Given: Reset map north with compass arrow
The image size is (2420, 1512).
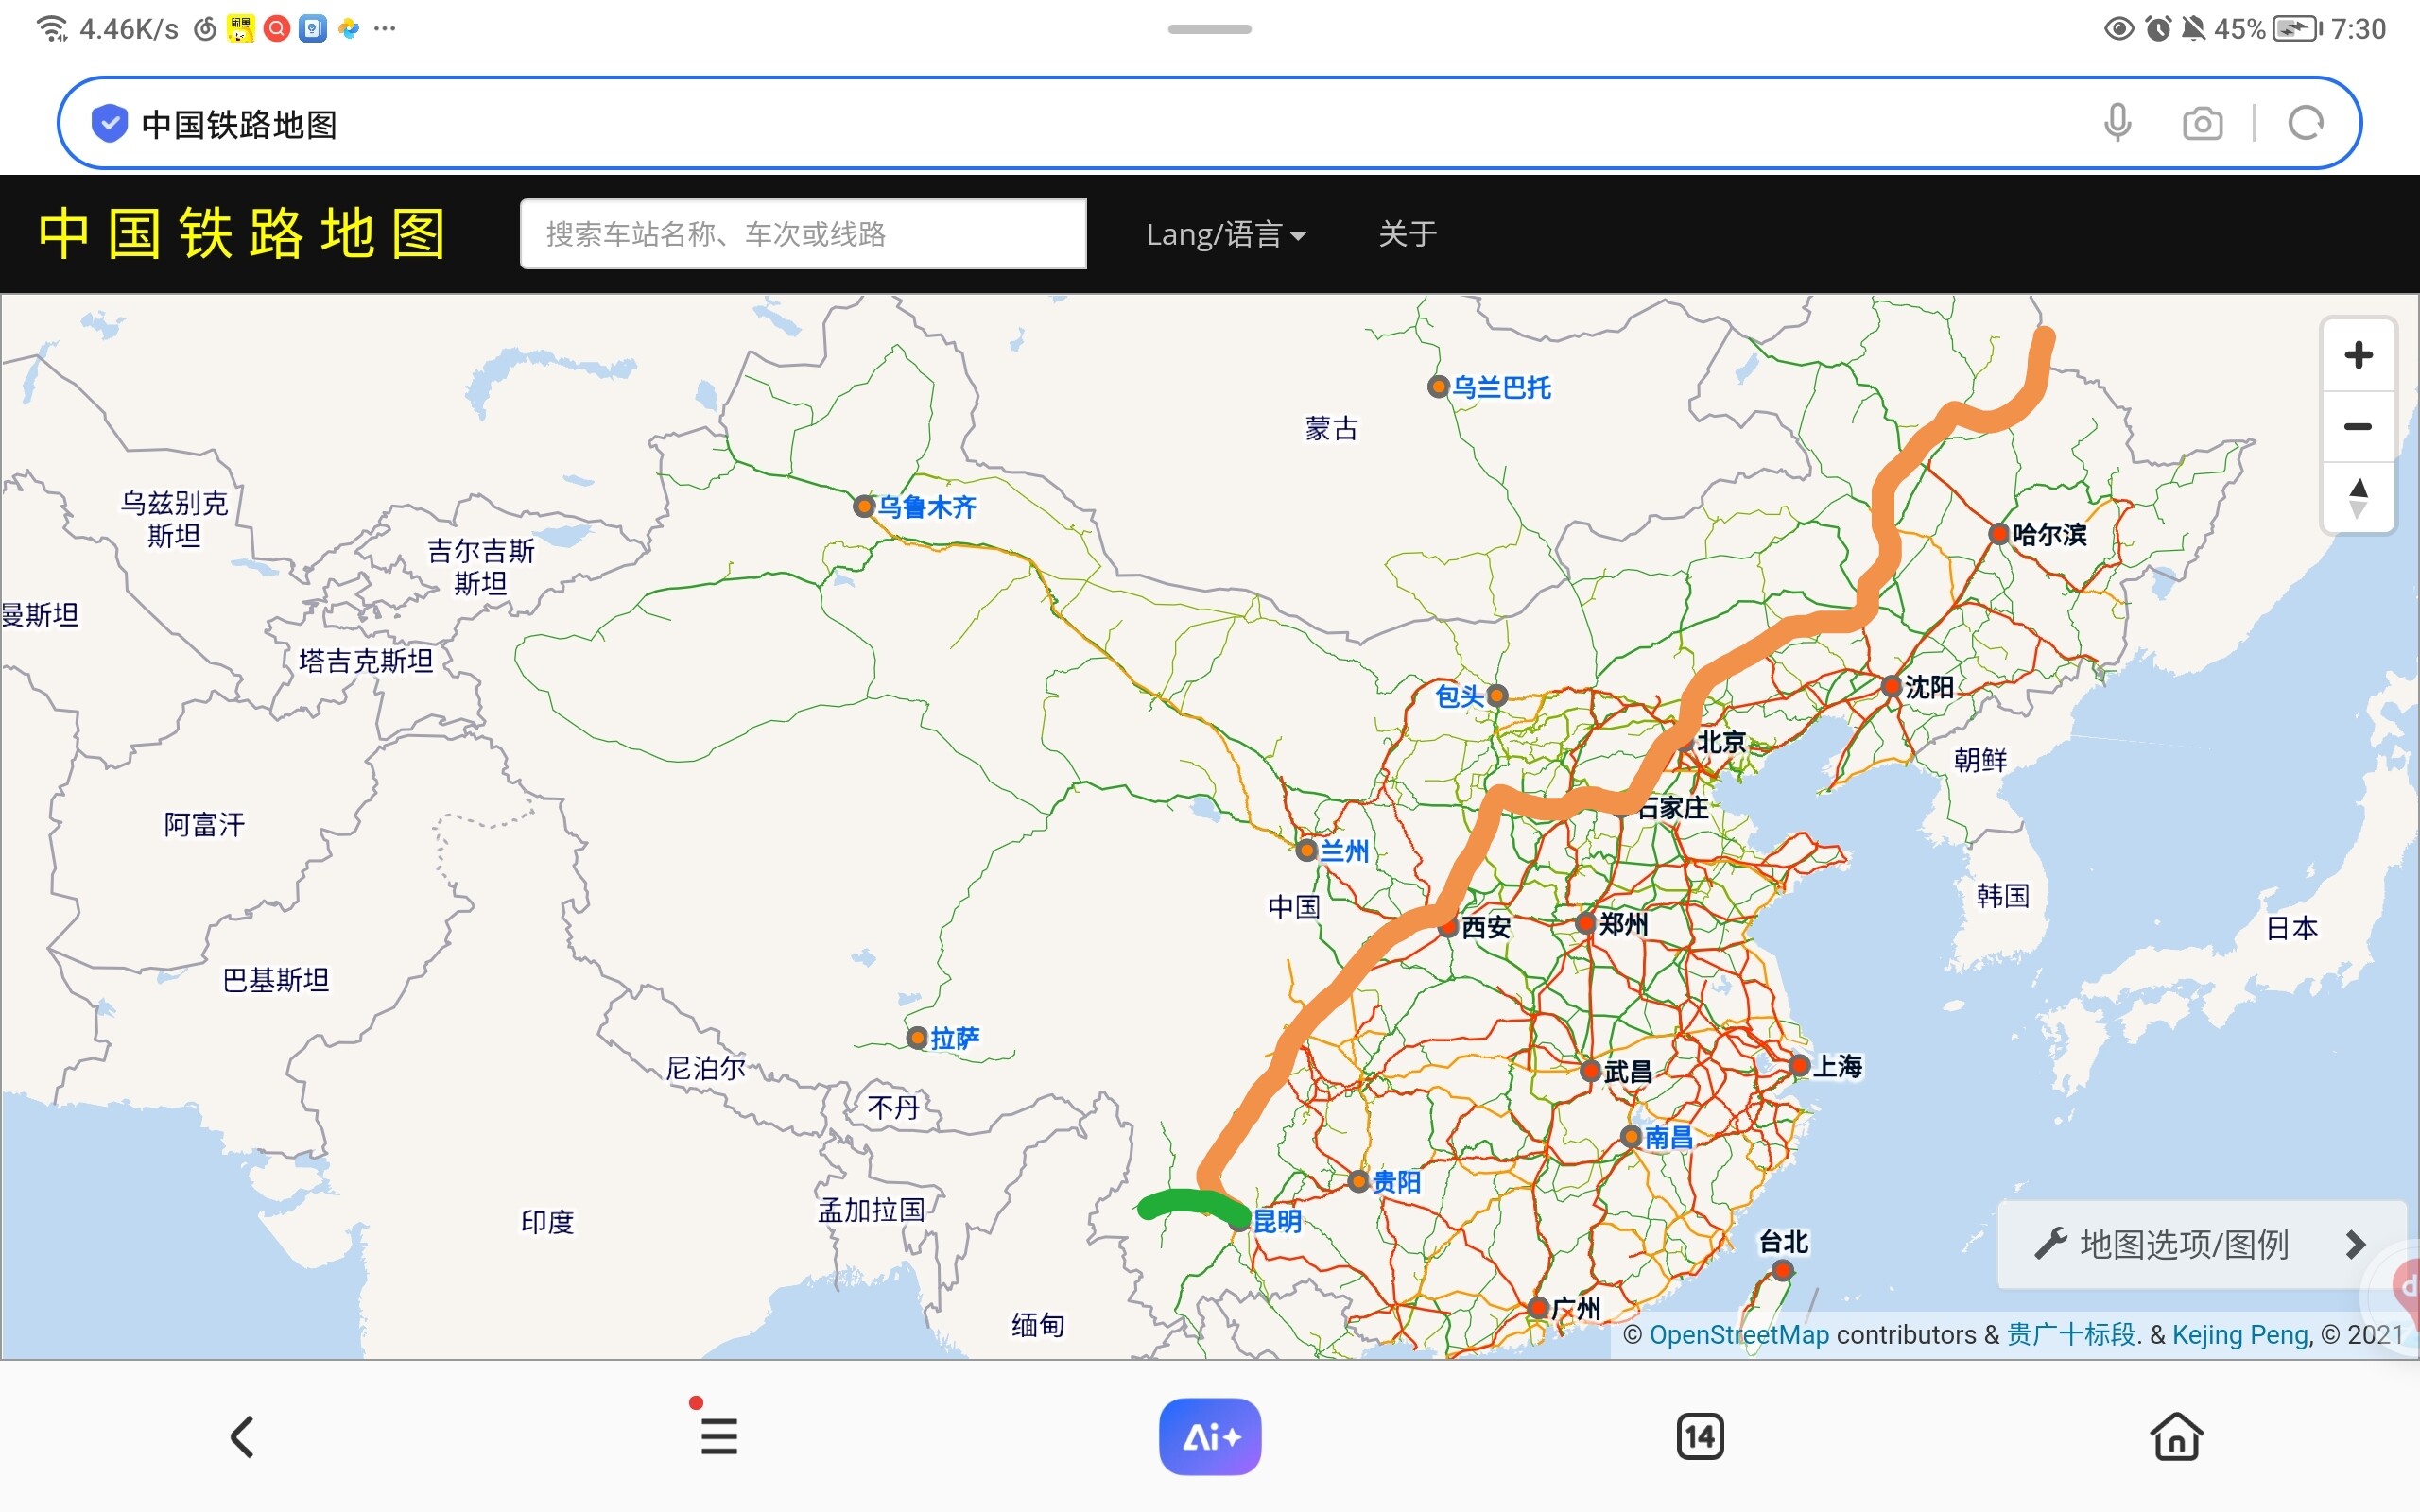Looking at the screenshot, I should point(2358,497).
